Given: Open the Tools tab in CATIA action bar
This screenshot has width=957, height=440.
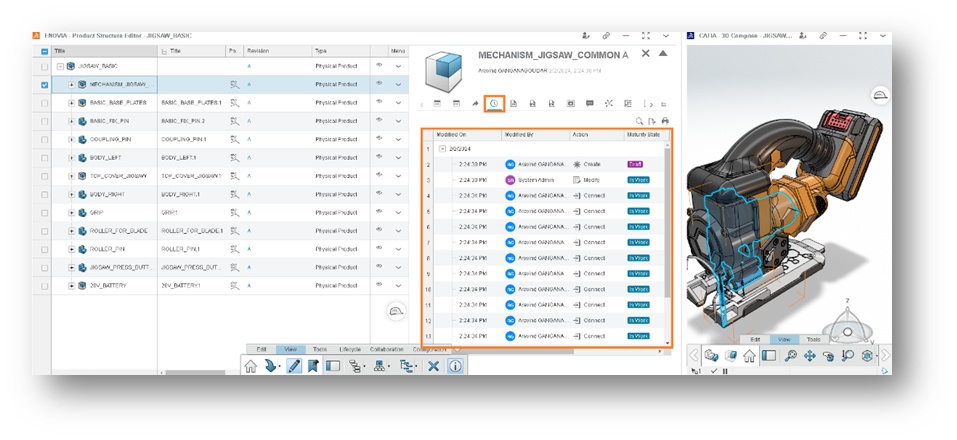Looking at the screenshot, I should pos(814,339).
